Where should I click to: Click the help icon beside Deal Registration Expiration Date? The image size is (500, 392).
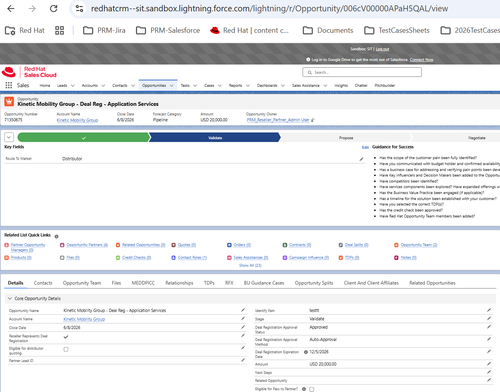[x=306, y=352]
